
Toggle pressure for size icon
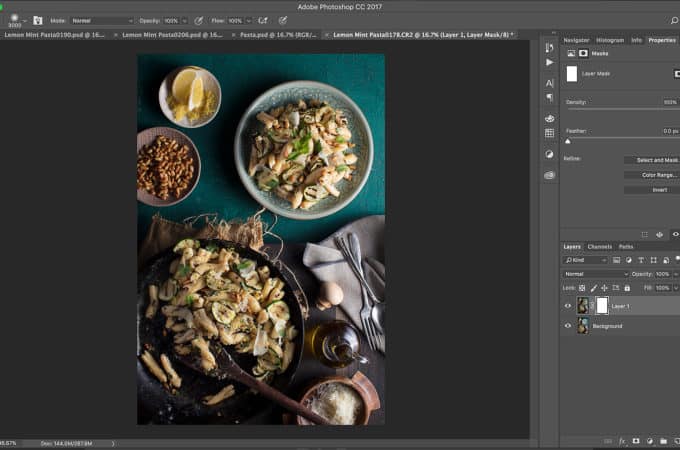(x=283, y=20)
